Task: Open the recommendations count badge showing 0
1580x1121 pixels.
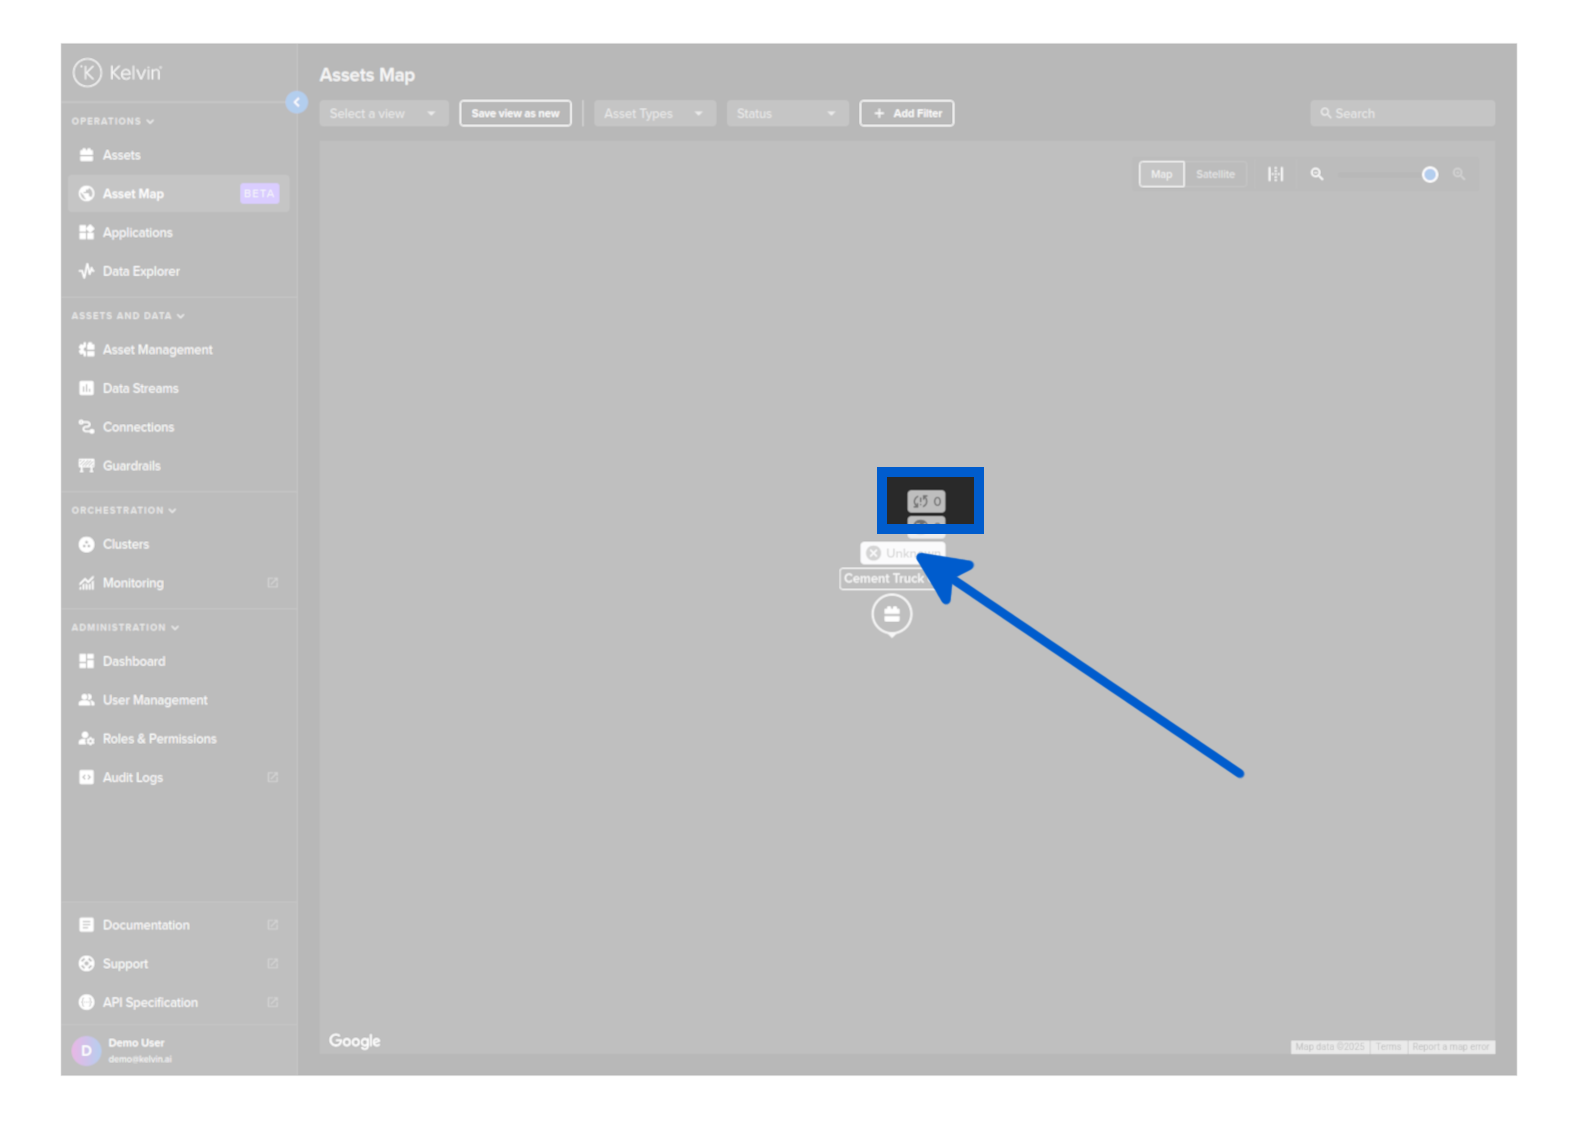Action: [926, 501]
